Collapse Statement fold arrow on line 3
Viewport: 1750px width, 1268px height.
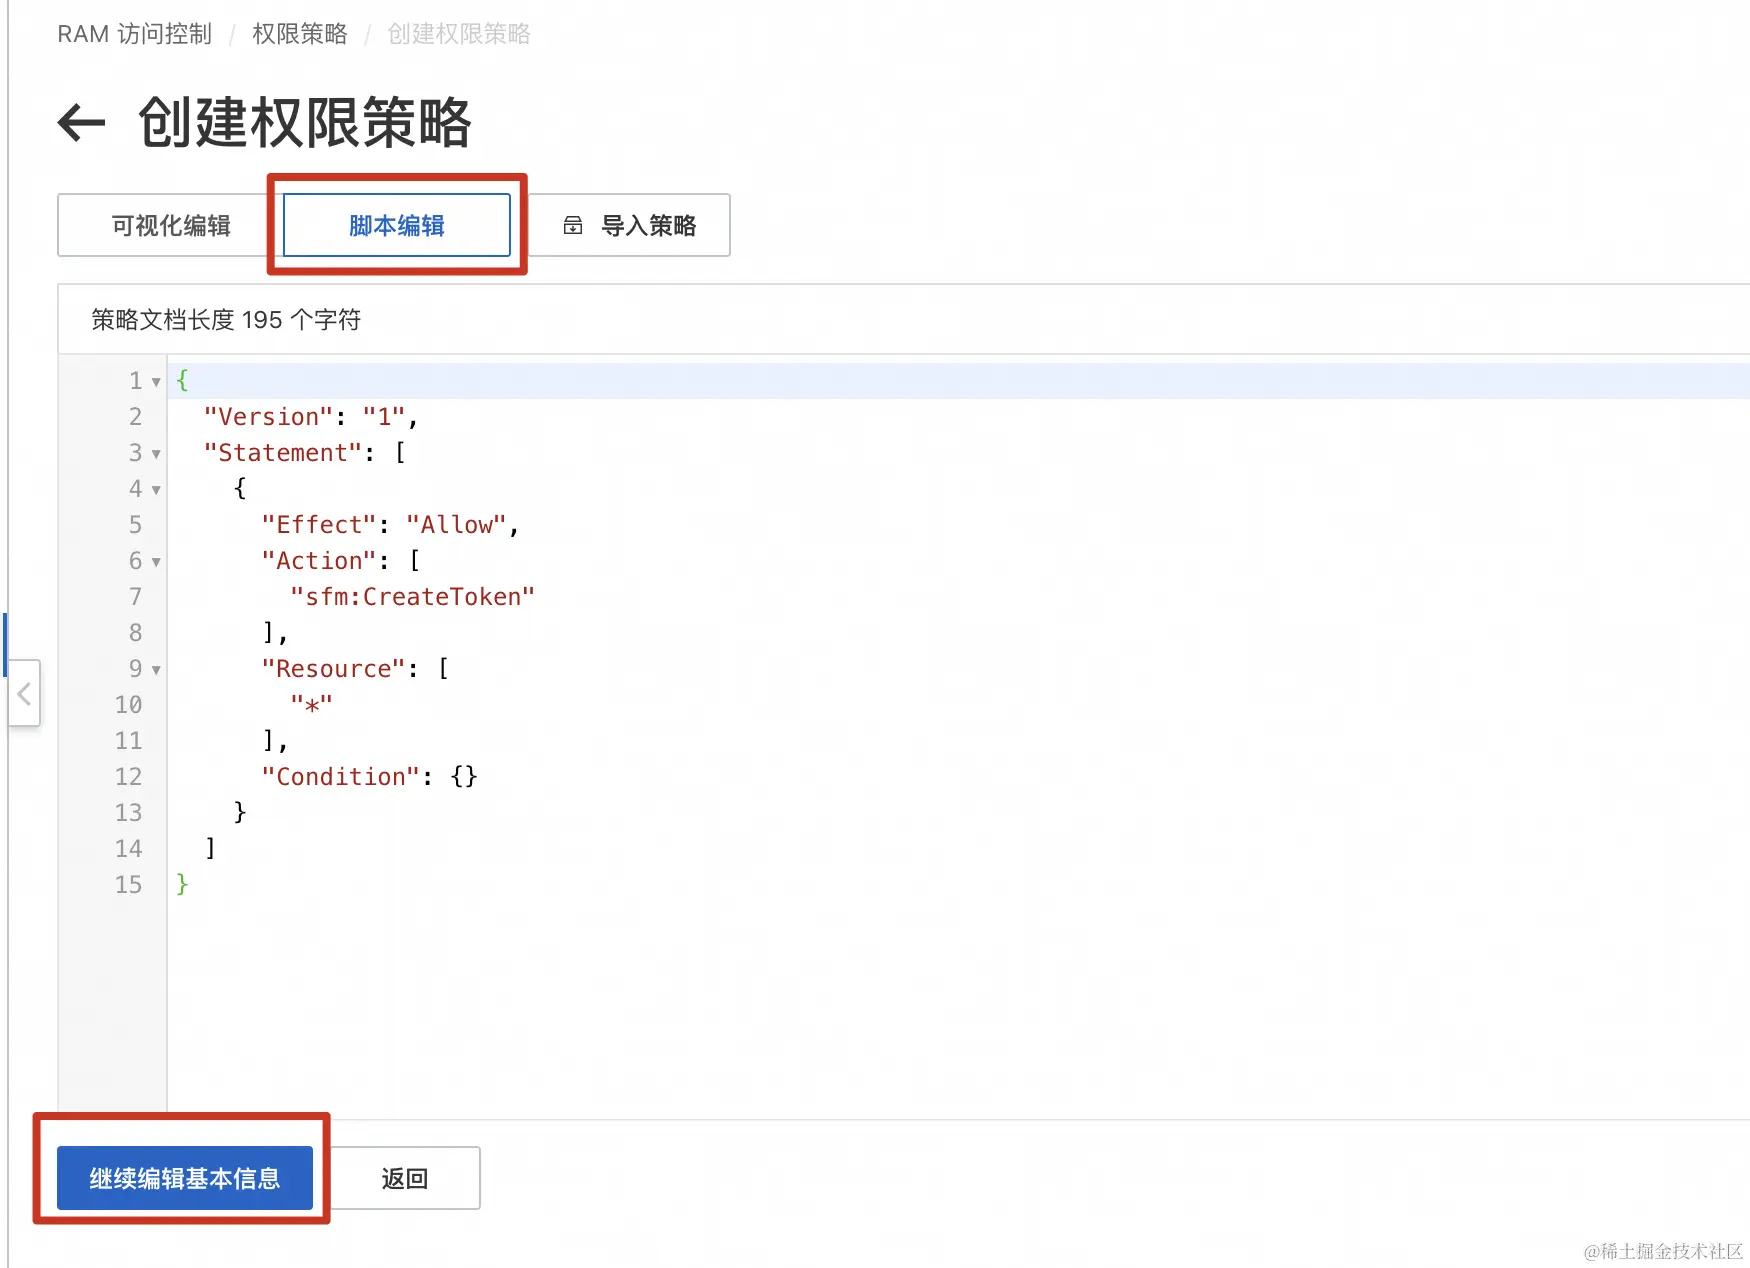pos(156,454)
